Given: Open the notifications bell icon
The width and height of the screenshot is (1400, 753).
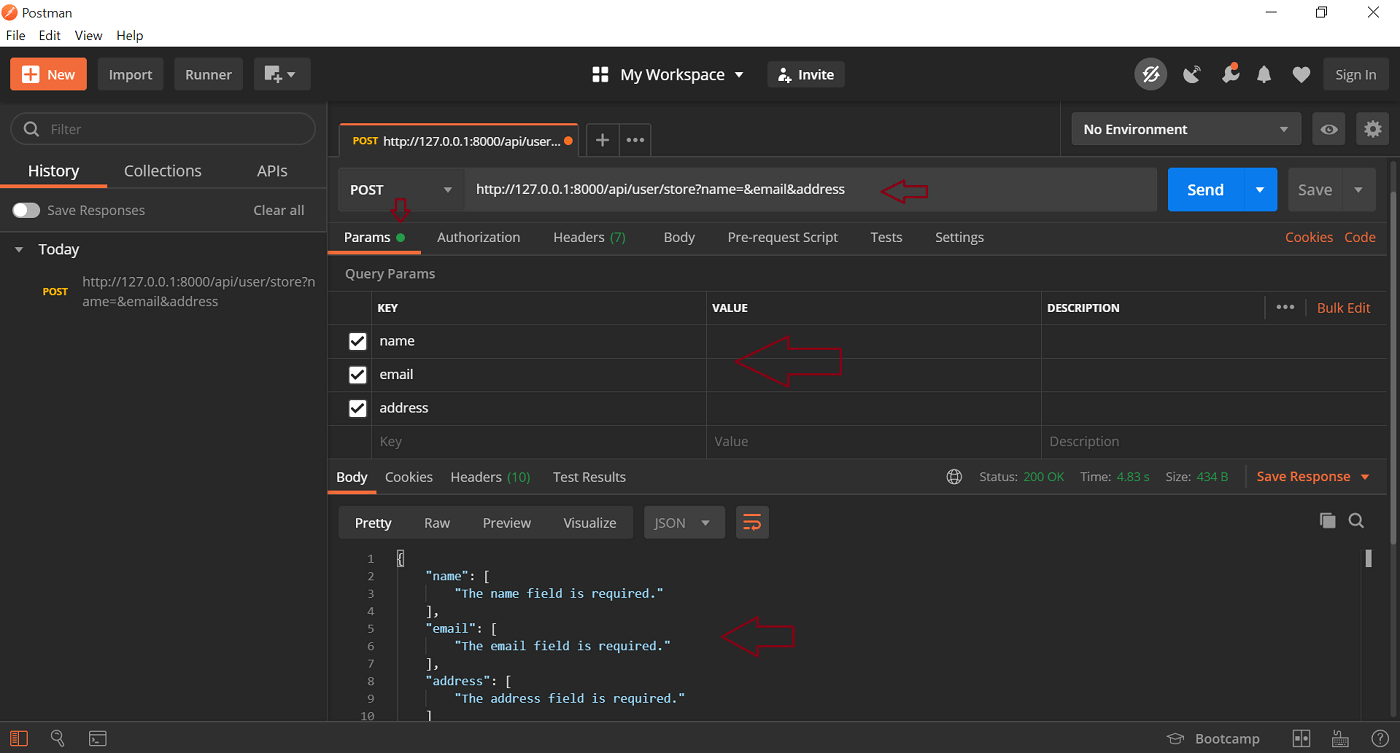Looking at the screenshot, I should [1265, 74].
